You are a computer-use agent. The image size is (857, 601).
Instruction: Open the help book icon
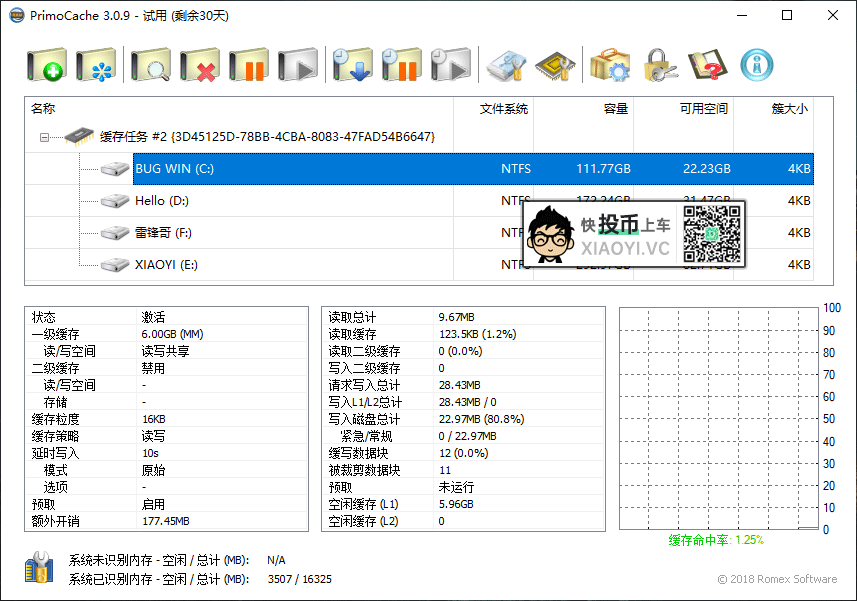(x=708, y=66)
